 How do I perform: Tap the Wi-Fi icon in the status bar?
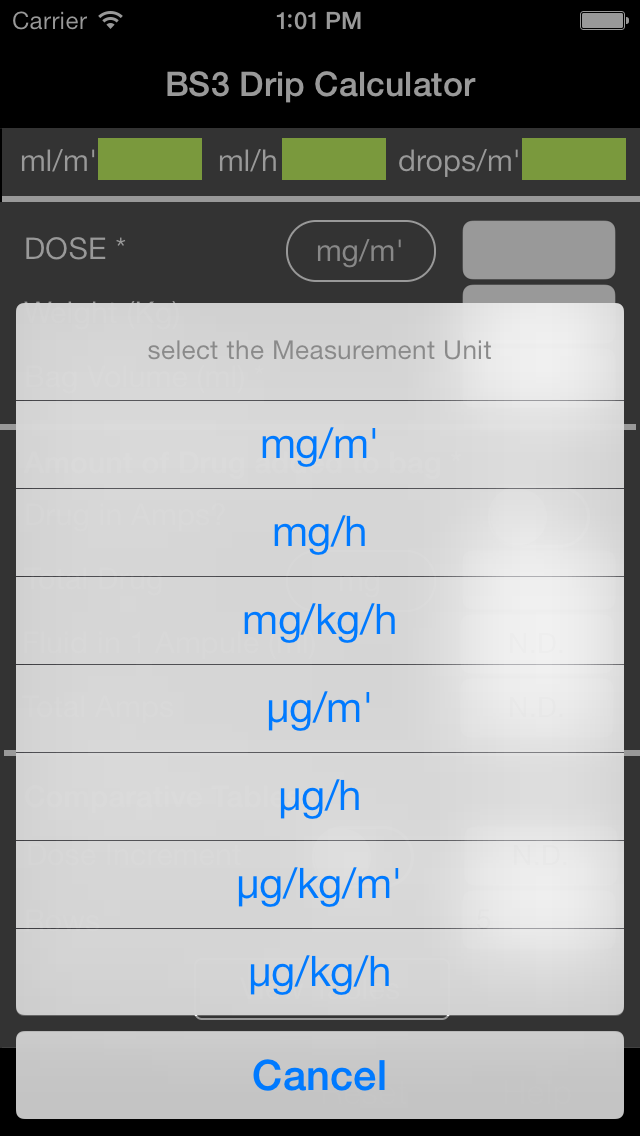coord(111,20)
